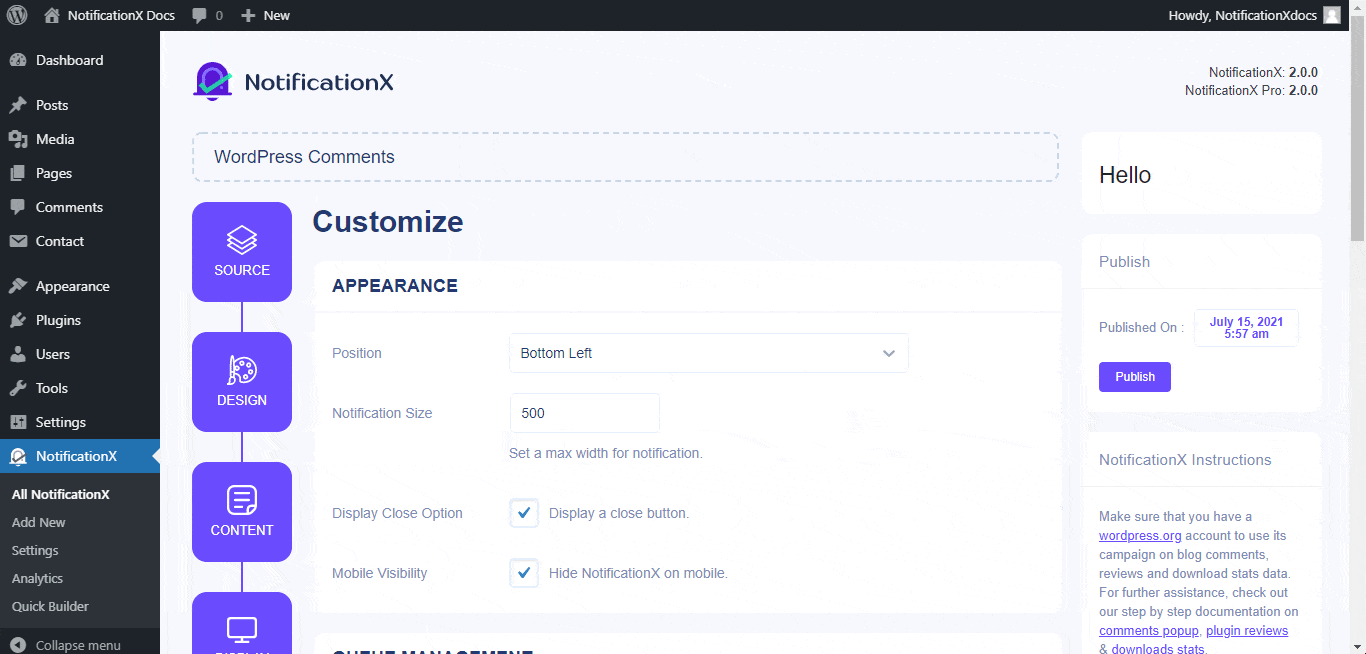Click the Notification Size field with 500
The image size is (1366, 654).
[585, 413]
